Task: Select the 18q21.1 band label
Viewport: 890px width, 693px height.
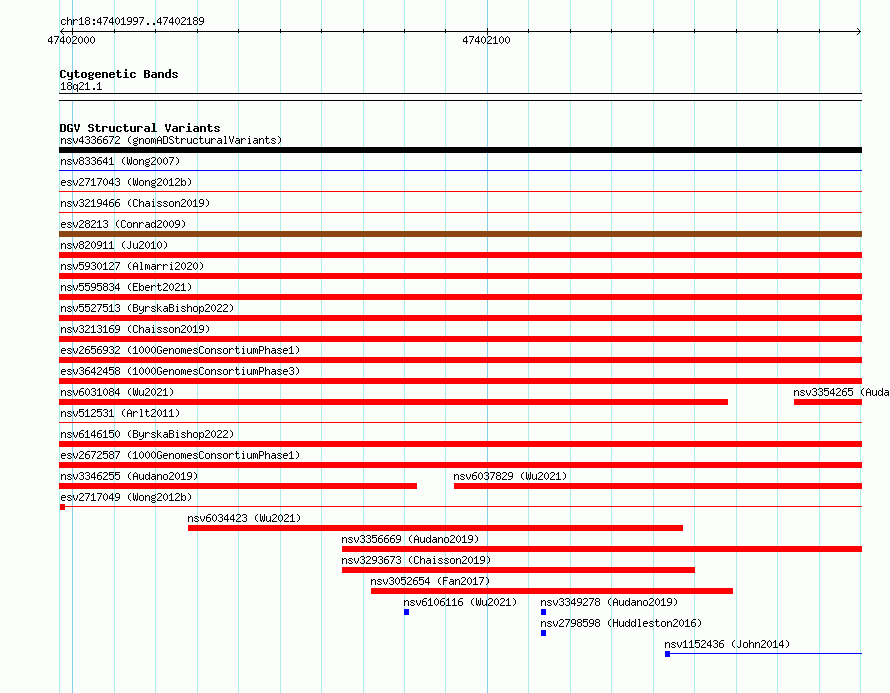Action: click(81, 86)
